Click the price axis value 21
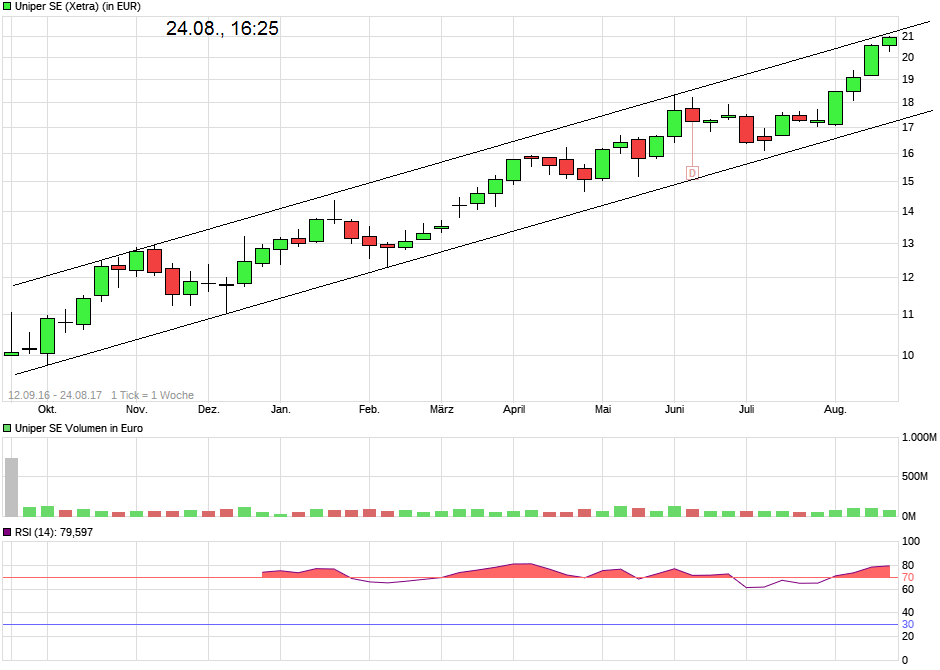 [908, 37]
